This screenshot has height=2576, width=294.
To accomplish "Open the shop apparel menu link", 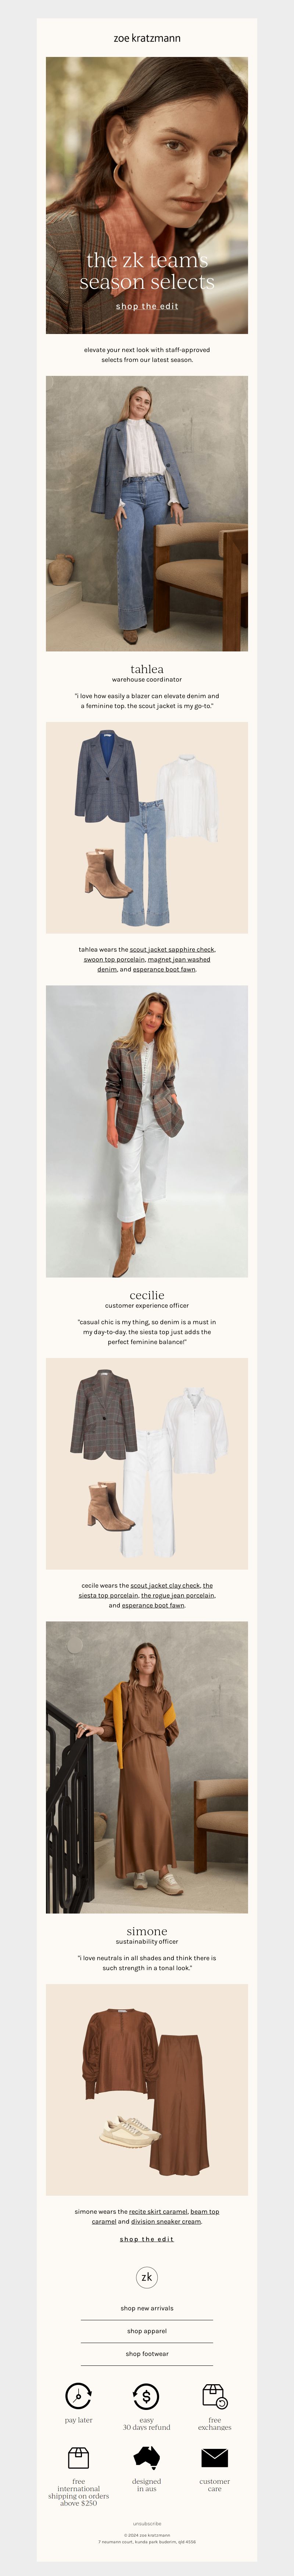I will tap(147, 2331).
